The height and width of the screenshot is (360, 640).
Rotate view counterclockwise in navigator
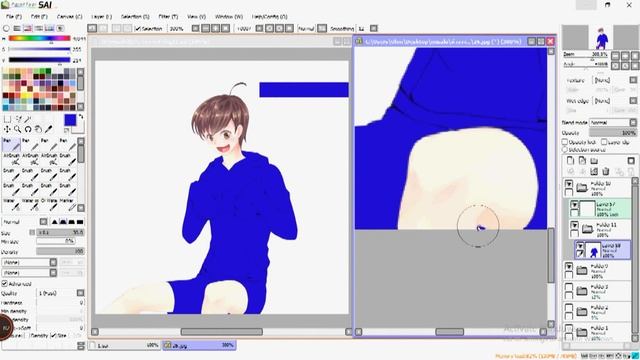pyautogui.click(x=616, y=65)
